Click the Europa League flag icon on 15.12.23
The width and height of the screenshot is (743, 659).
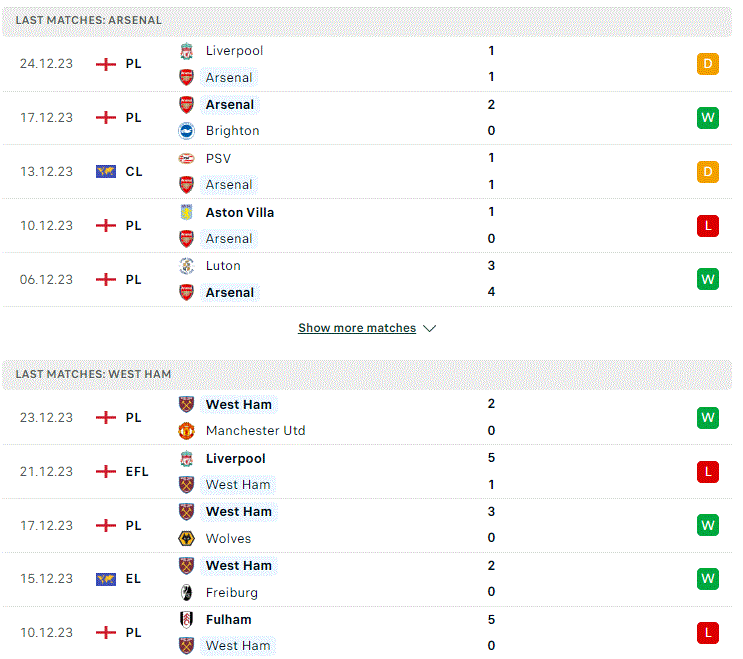(106, 579)
